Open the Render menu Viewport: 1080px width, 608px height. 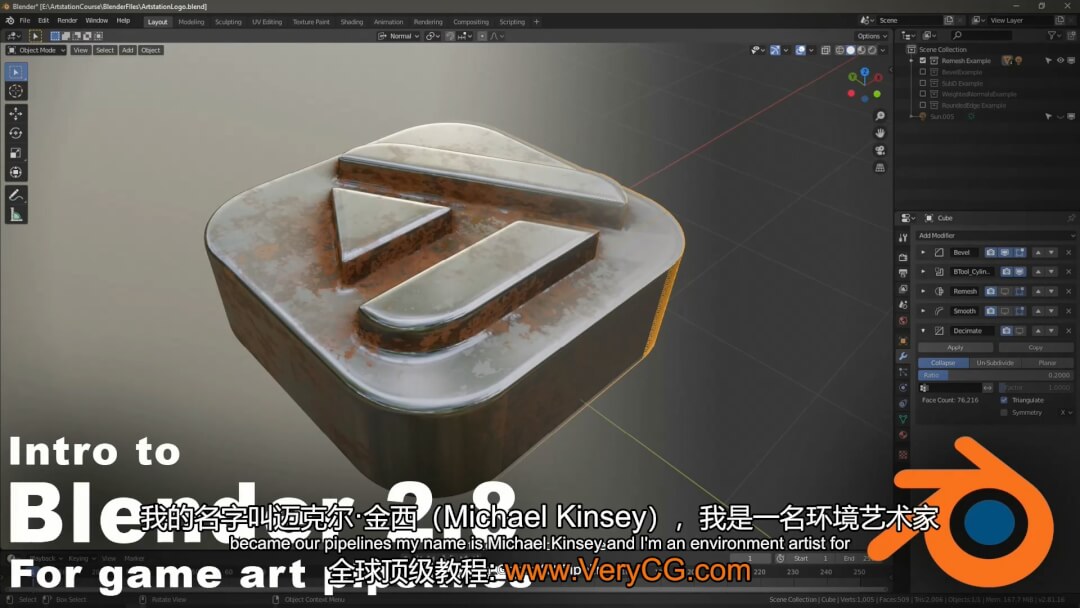[67, 21]
